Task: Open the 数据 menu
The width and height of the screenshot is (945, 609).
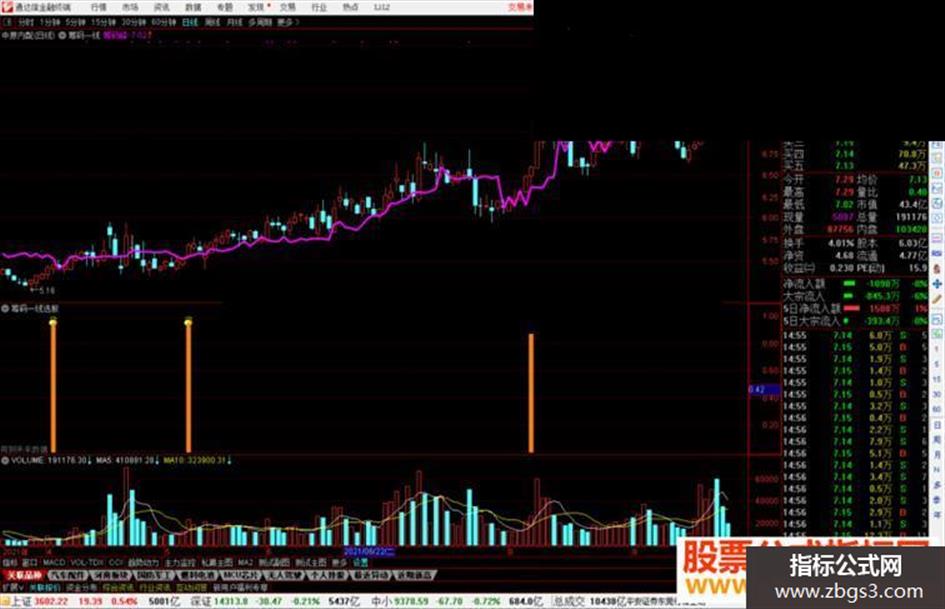Action: (193, 7)
